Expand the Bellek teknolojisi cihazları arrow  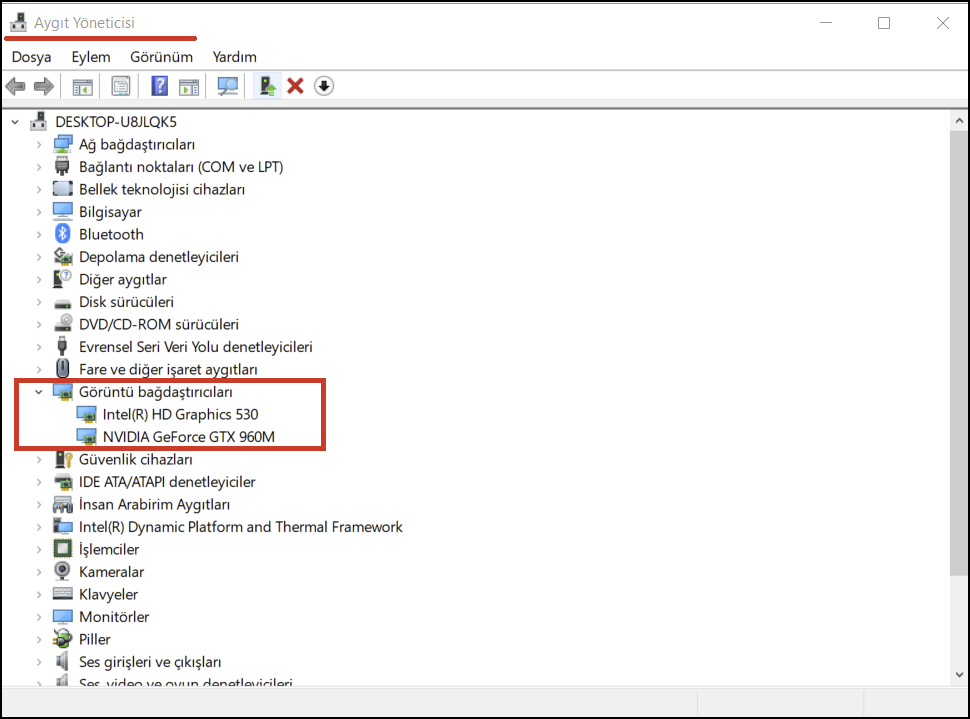pos(39,189)
